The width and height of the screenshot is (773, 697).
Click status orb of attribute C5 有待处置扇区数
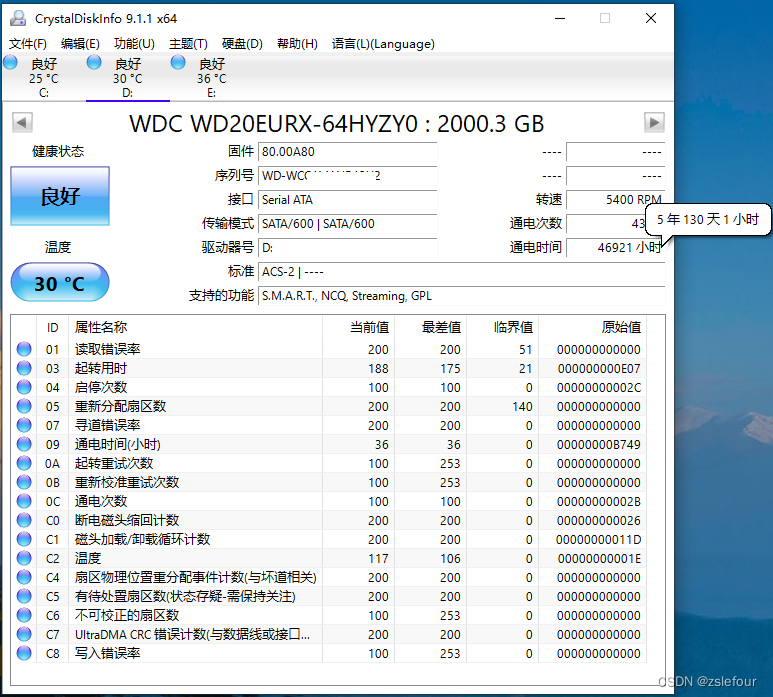24,596
